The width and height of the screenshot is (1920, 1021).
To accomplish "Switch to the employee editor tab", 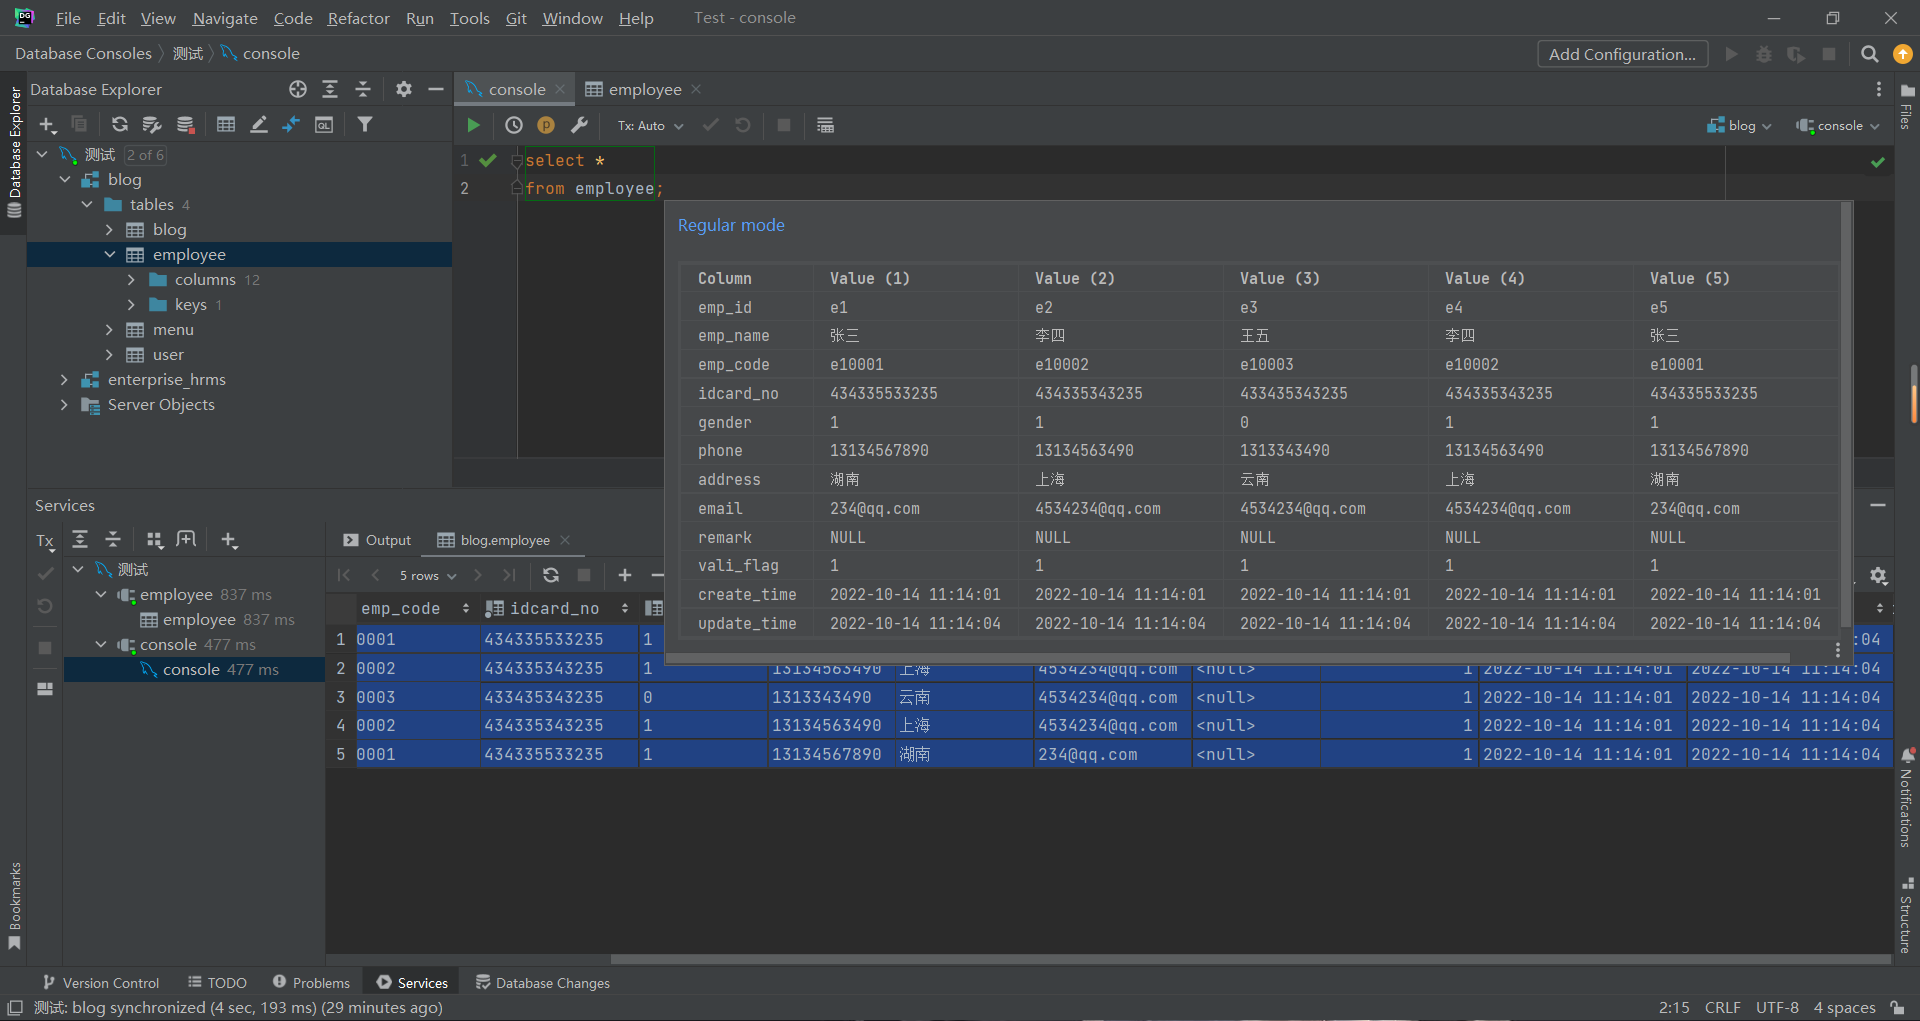I will (x=644, y=89).
